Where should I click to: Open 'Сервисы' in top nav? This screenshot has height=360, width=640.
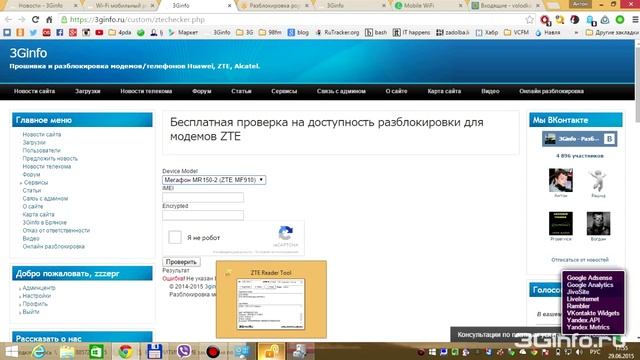tap(284, 91)
